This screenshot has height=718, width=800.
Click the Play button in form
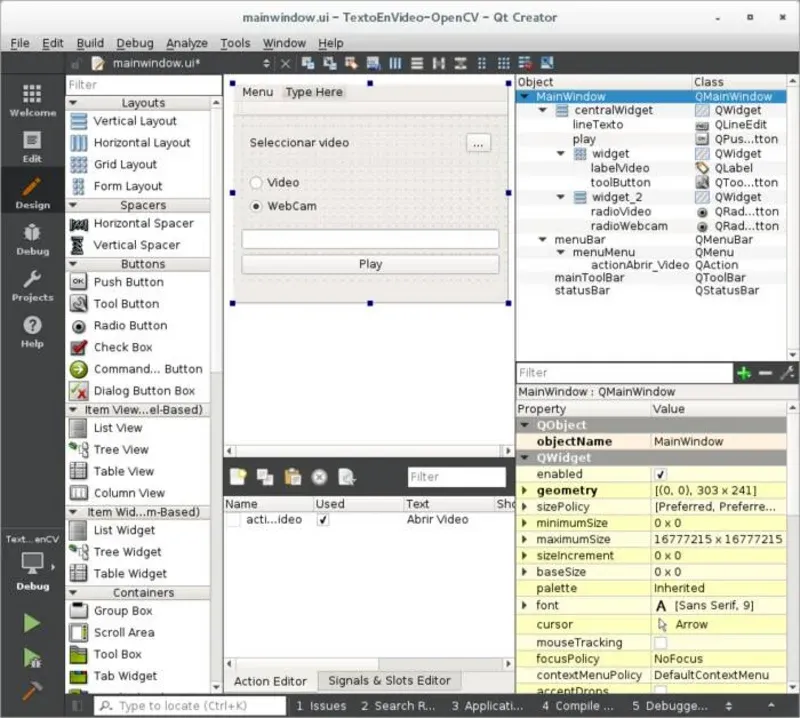click(370, 264)
